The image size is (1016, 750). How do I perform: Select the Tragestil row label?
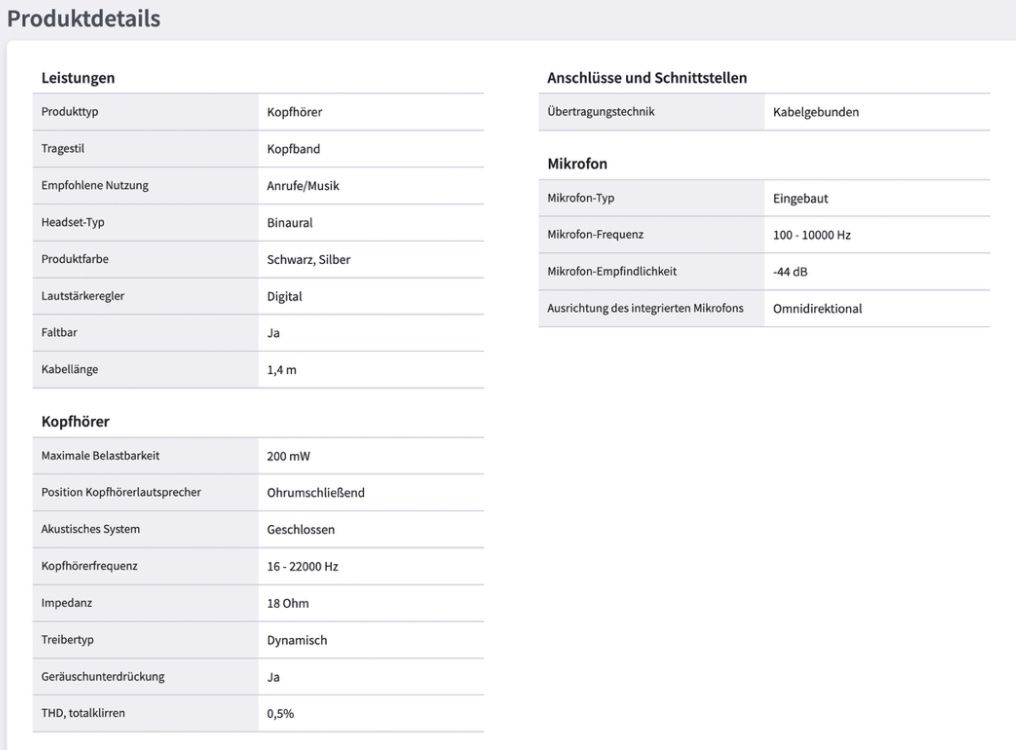(63, 148)
